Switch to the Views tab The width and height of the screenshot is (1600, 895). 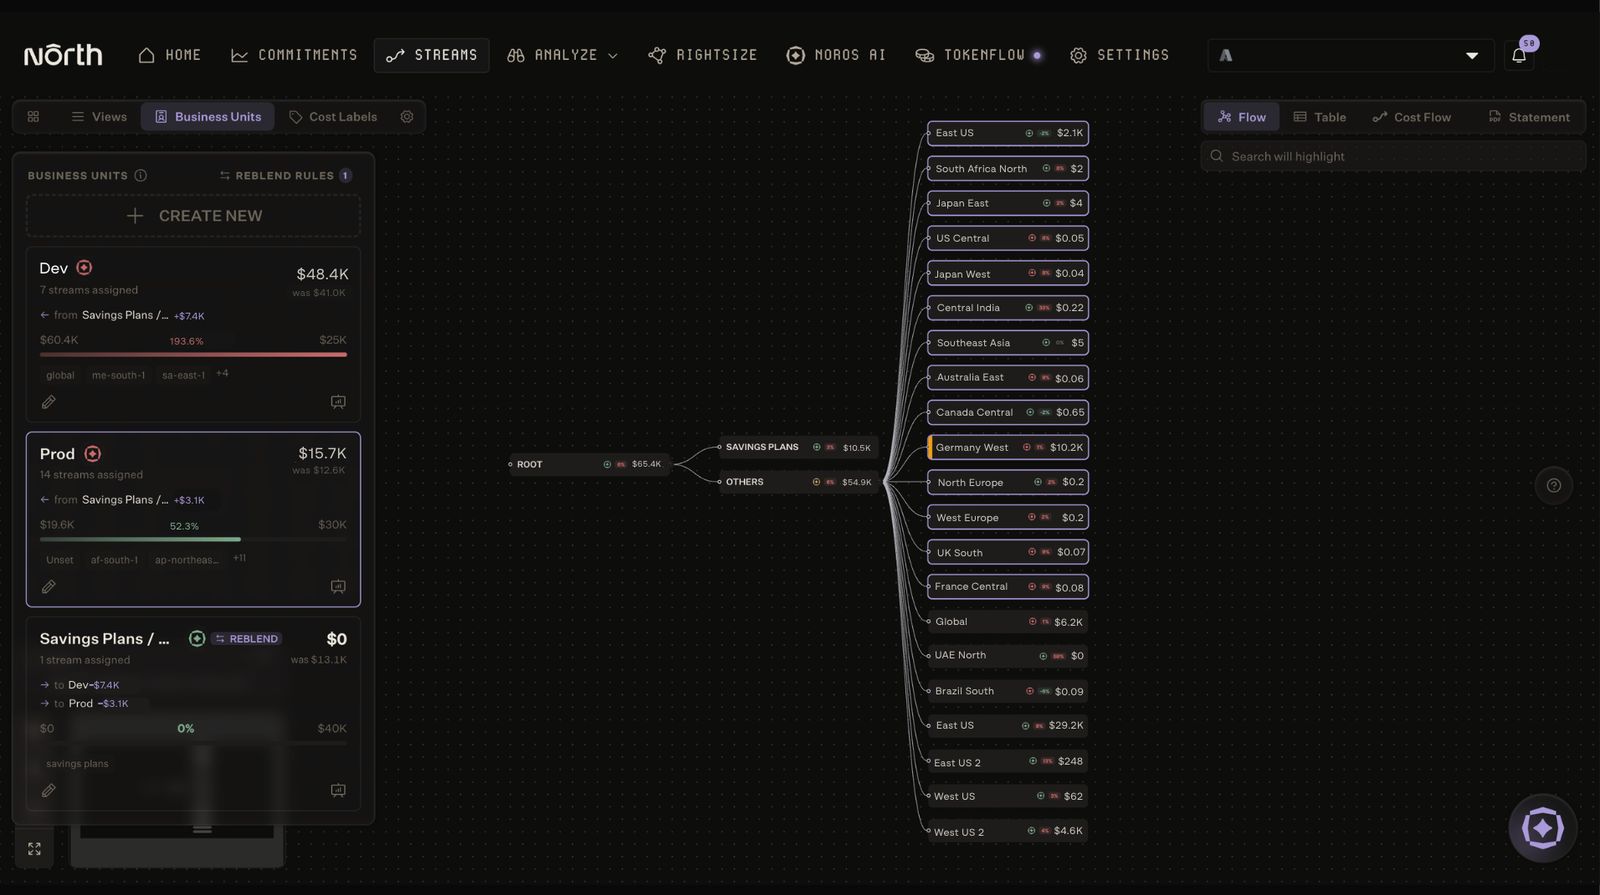pos(99,117)
